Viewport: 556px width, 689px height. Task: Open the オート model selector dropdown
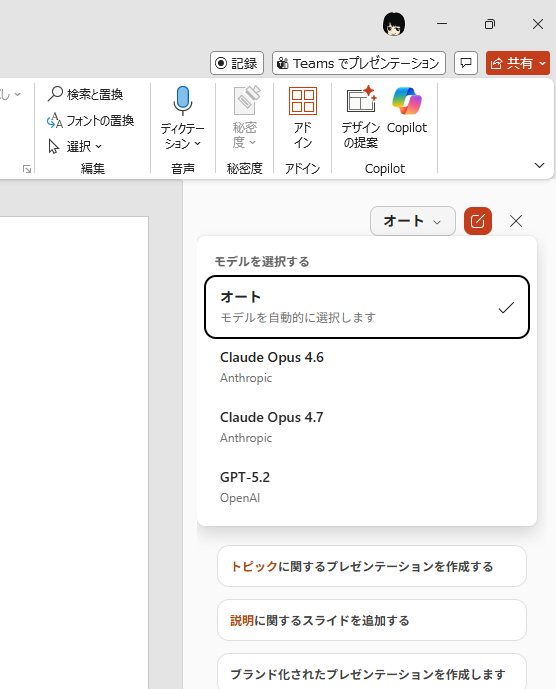[x=412, y=221]
